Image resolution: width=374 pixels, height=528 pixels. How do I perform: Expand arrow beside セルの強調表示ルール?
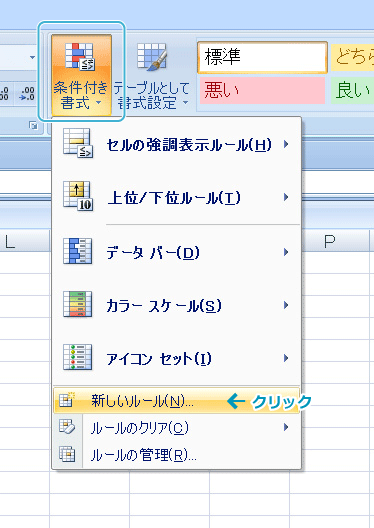pyautogui.click(x=286, y=144)
